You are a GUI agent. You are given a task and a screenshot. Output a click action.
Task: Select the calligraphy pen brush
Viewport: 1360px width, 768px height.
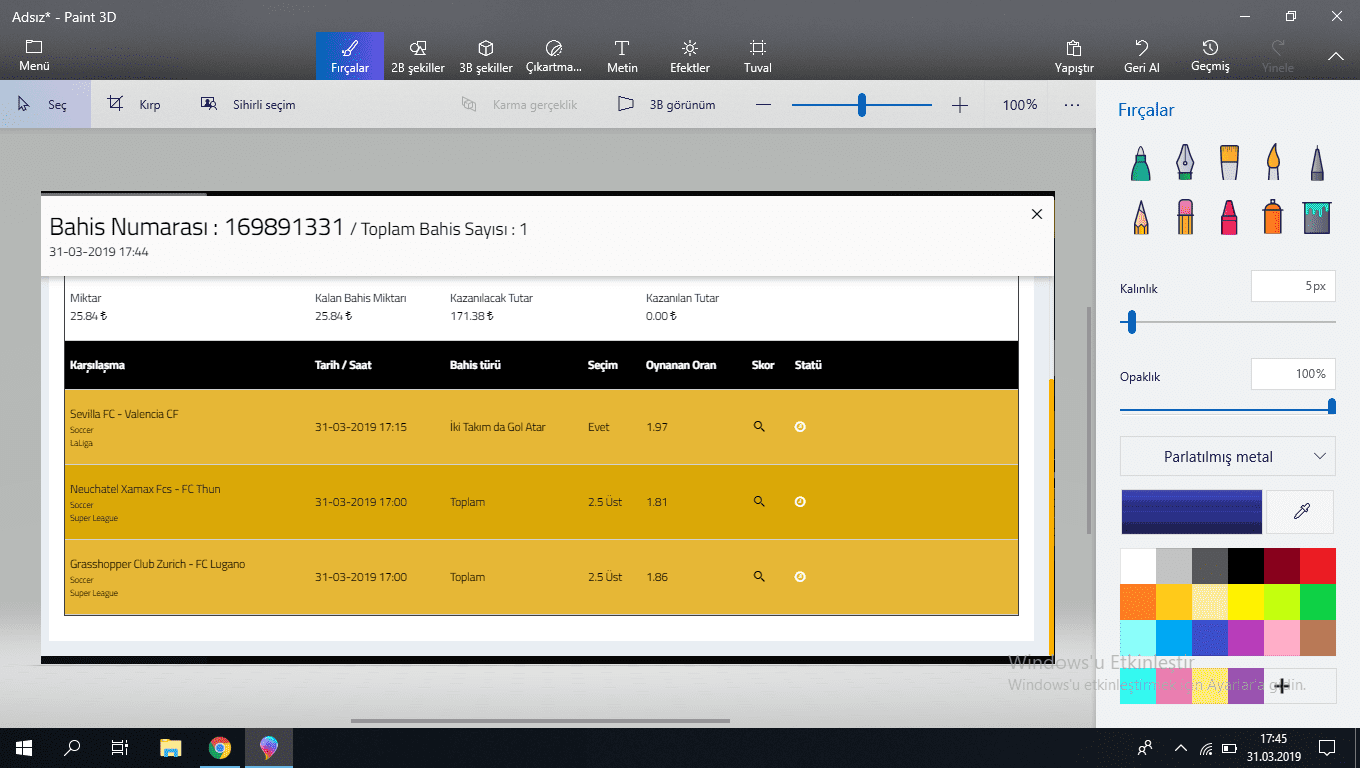1185,162
